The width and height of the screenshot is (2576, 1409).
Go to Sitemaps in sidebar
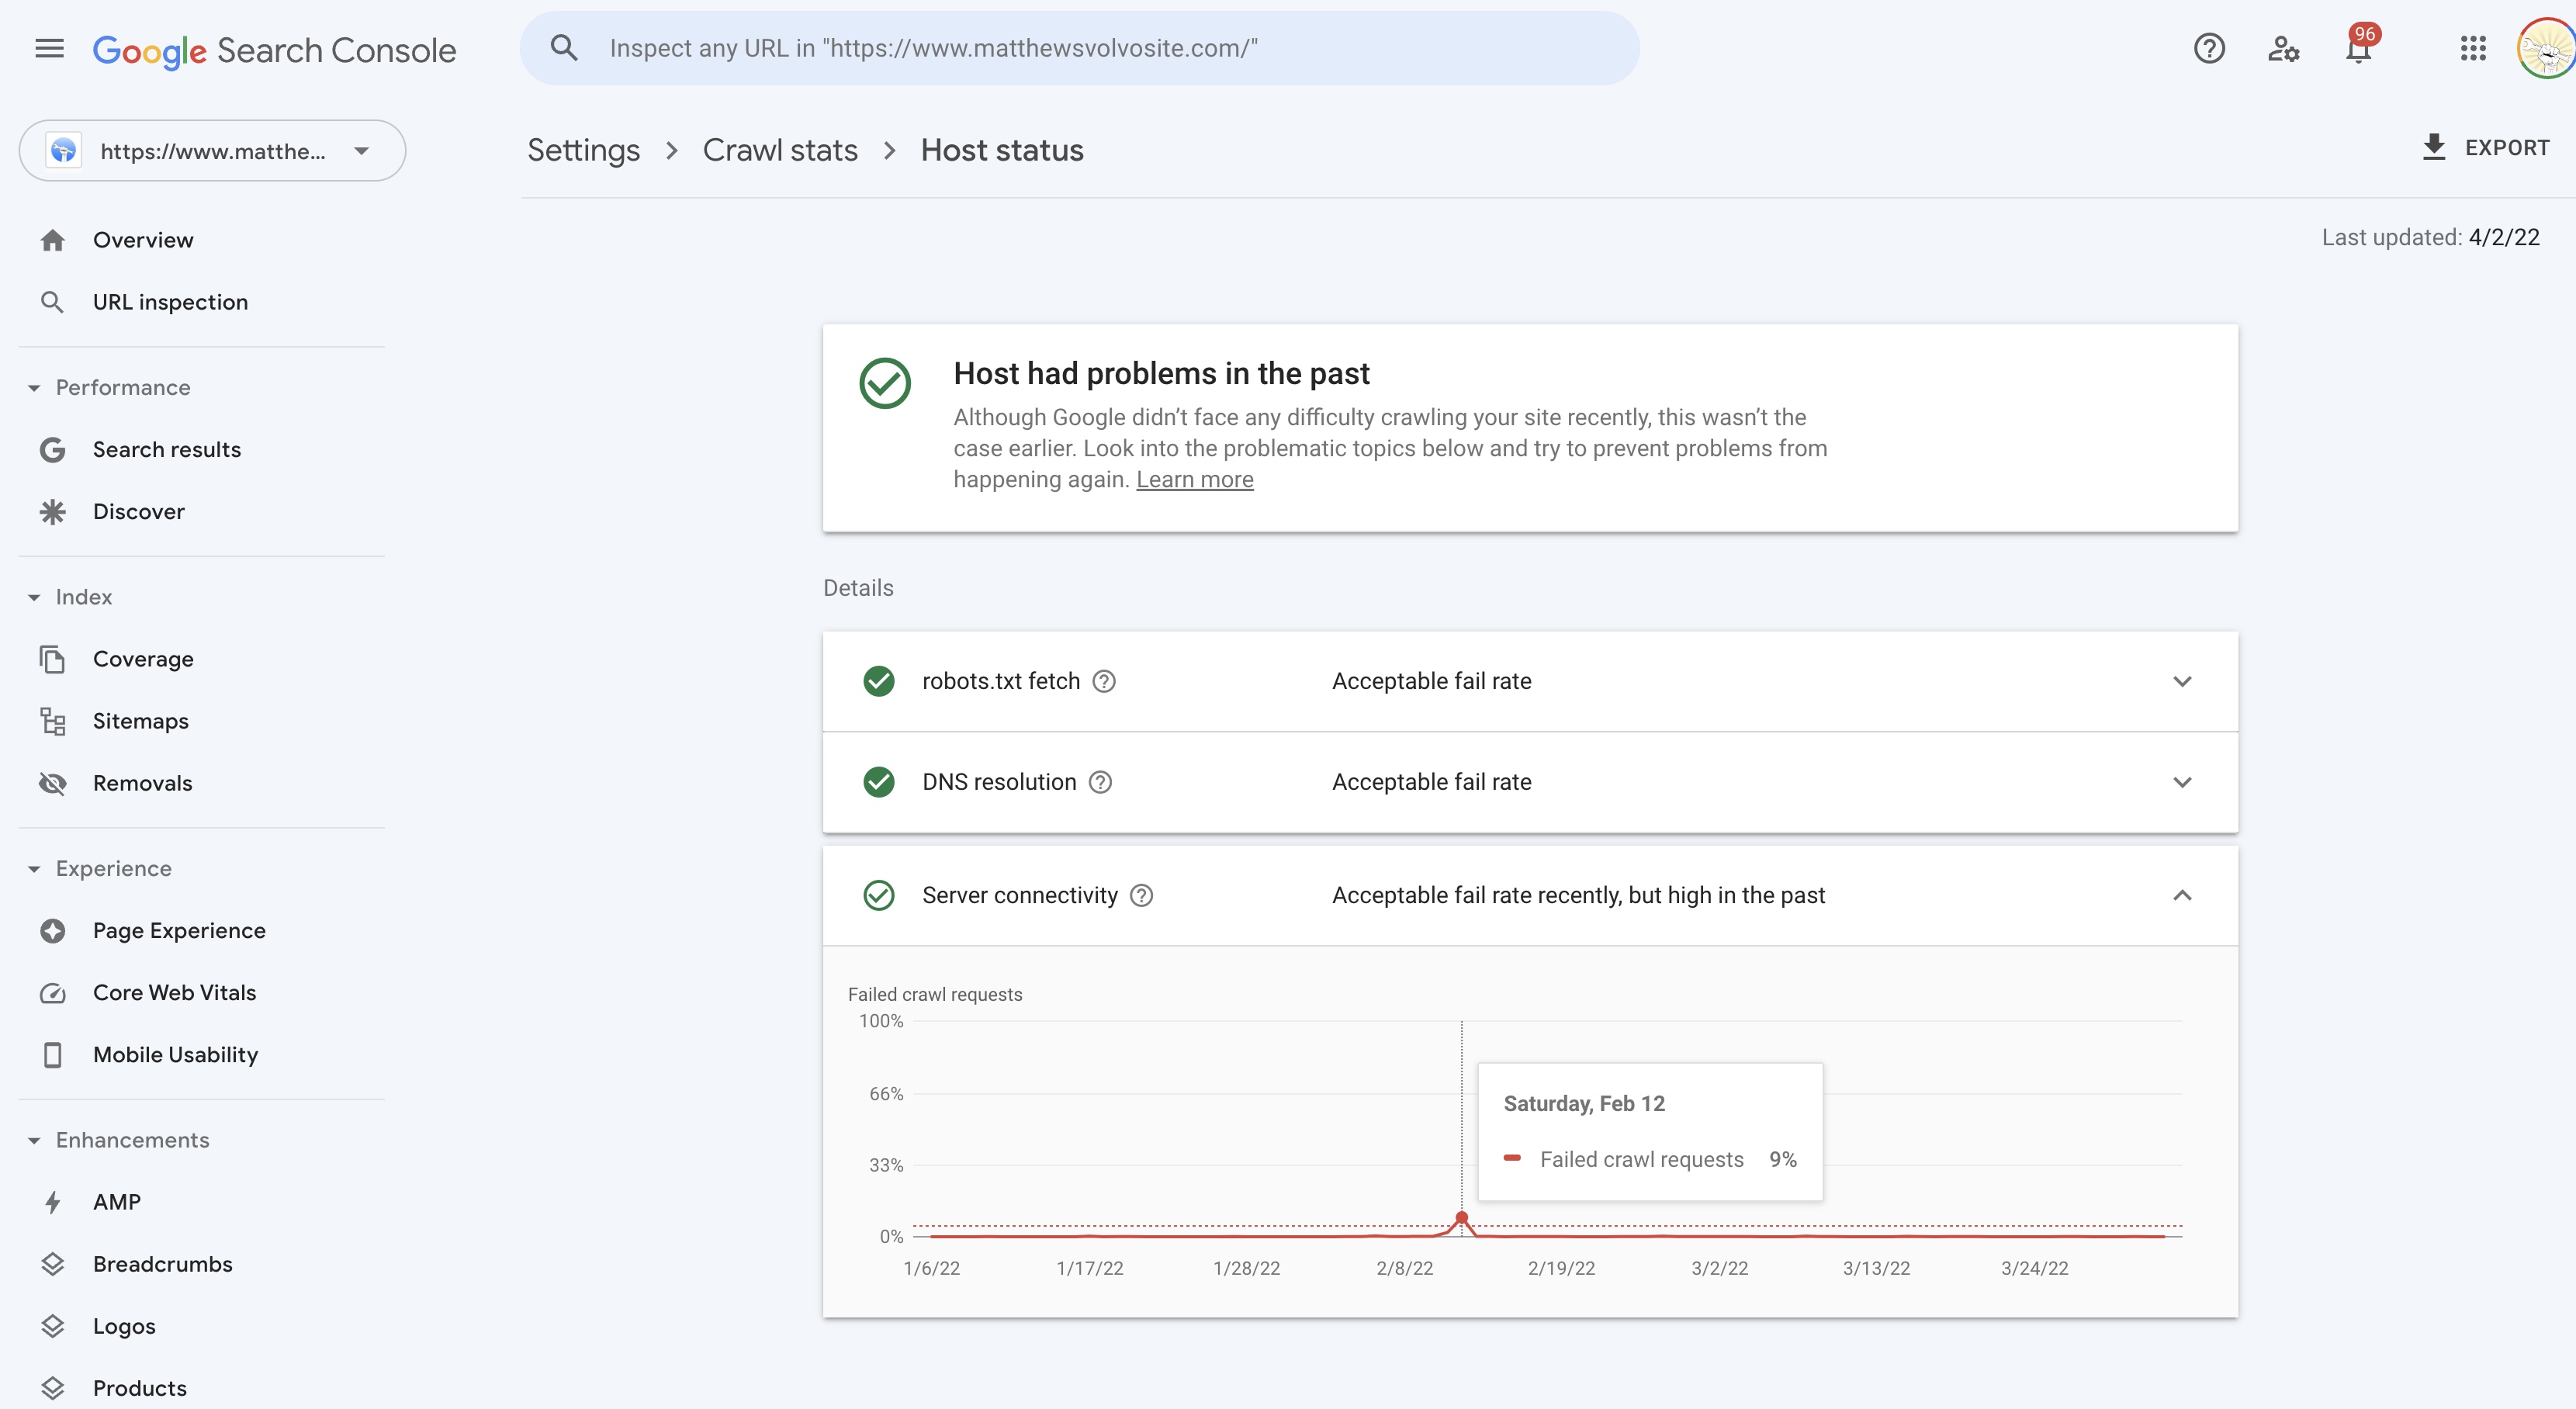click(140, 721)
